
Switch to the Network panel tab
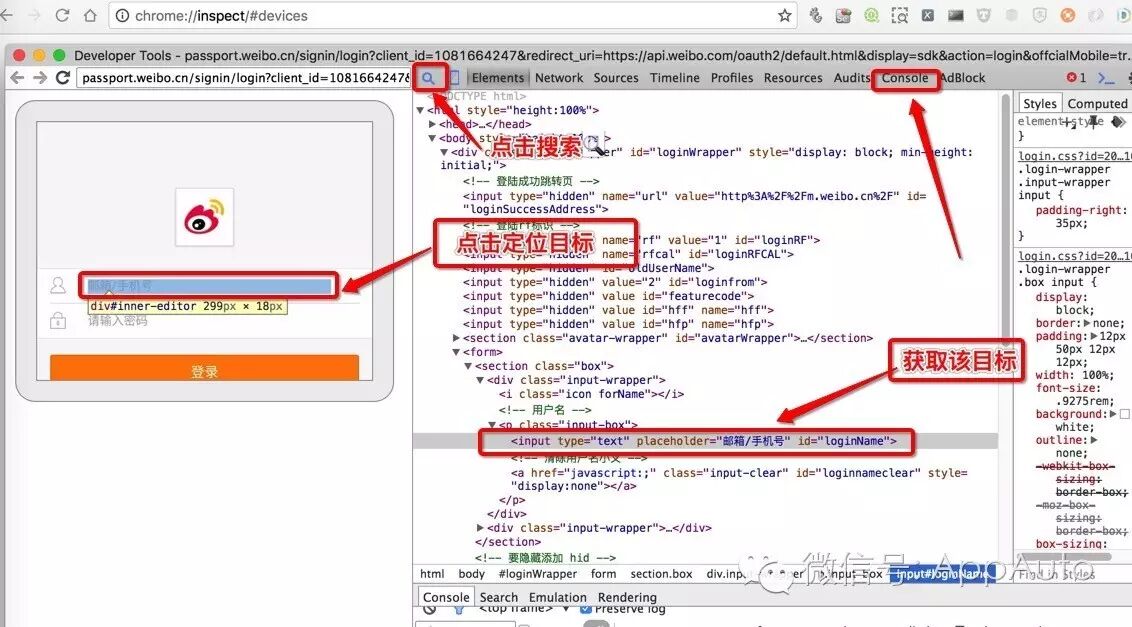[559, 78]
